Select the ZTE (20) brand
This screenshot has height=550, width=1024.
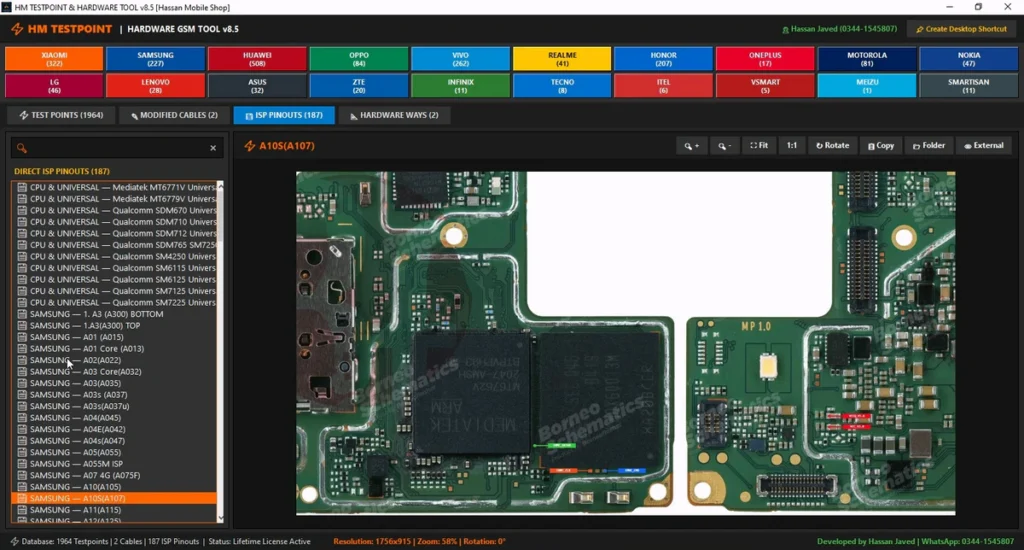coord(359,86)
